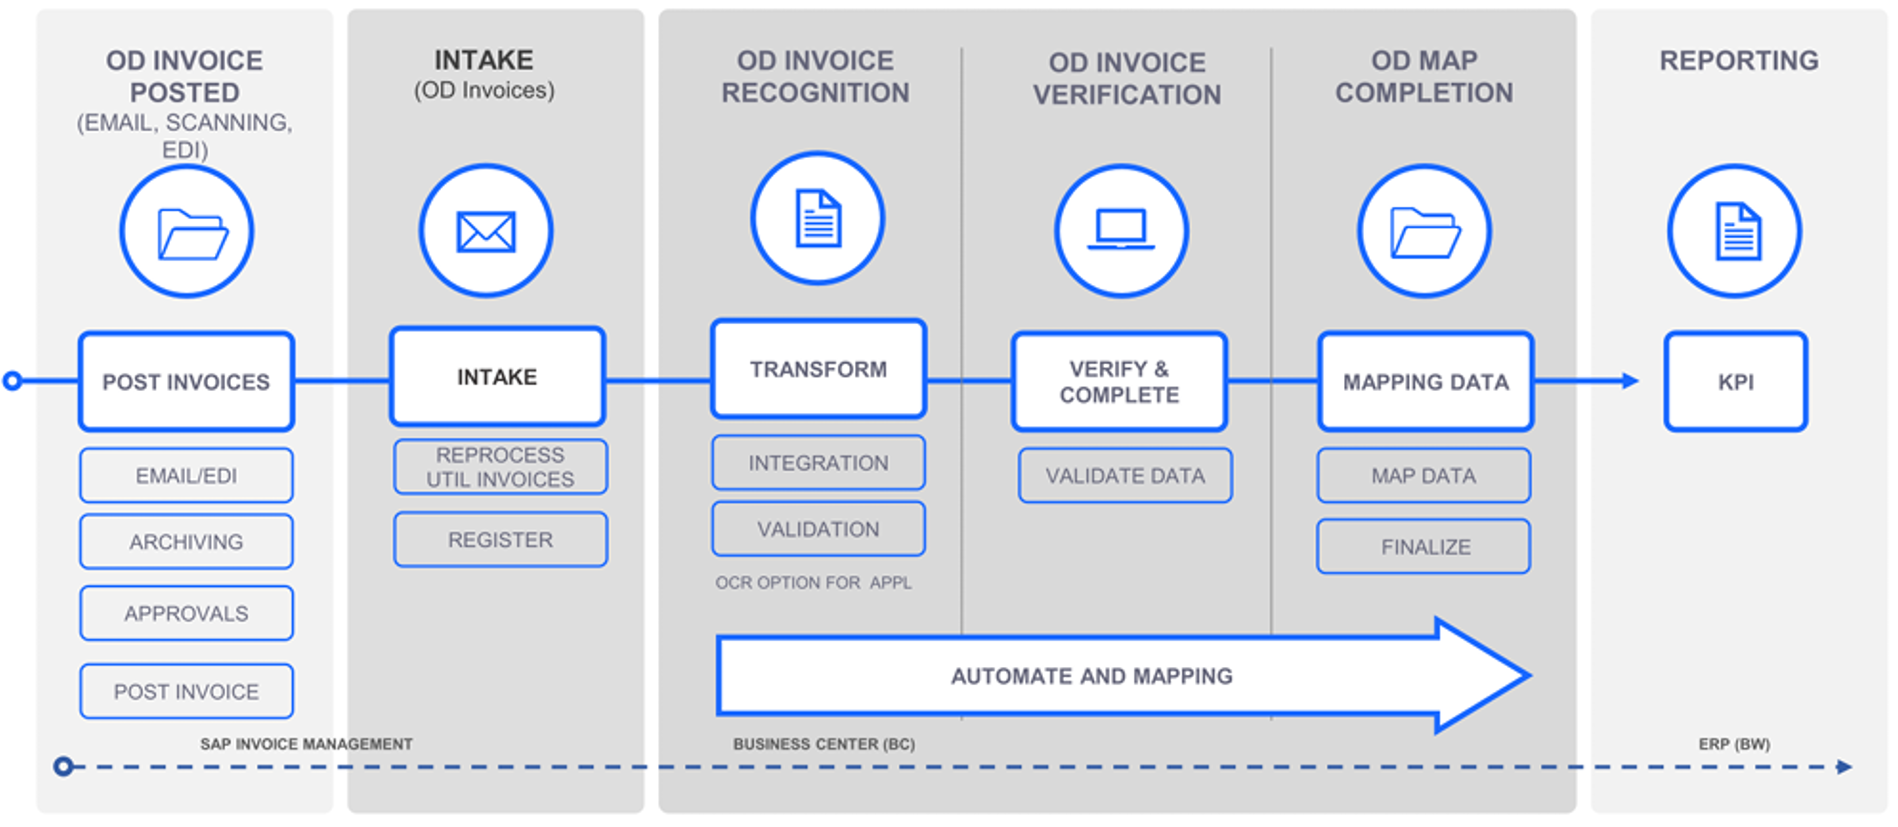
Task: Click the SAP INVOICE MANAGEMENT label
Action: tap(306, 744)
